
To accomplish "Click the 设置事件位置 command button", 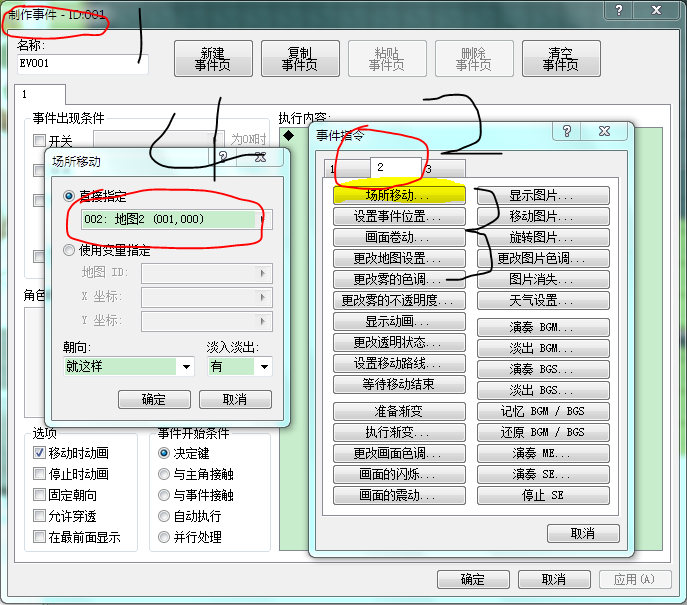I will [x=399, y=216].
